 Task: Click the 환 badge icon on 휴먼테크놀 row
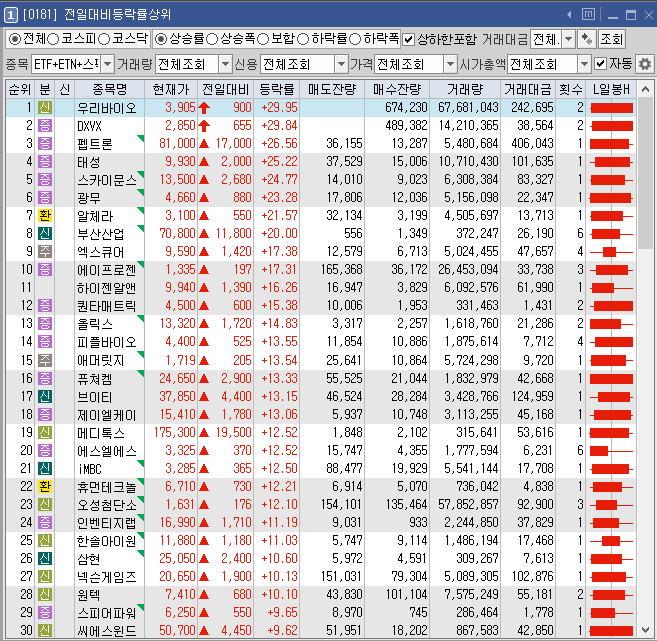(x=45, y=486)
